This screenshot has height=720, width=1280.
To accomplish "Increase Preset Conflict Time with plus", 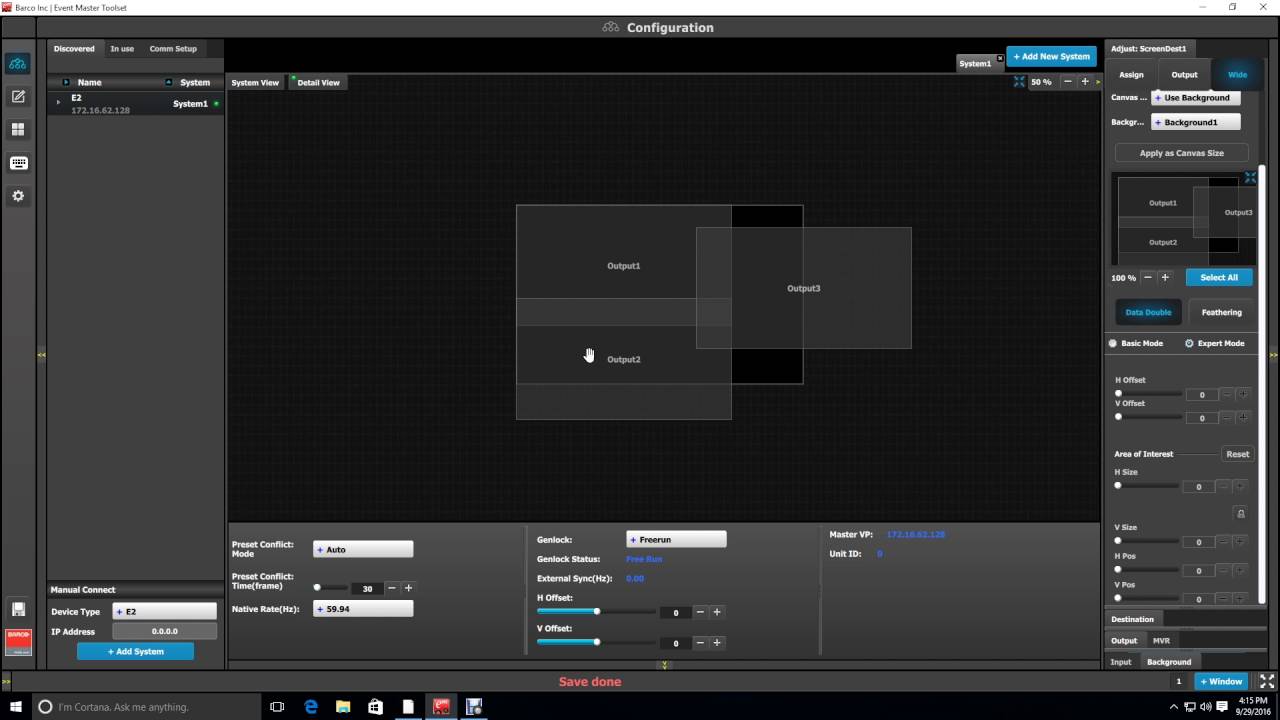I will coord(408,588).
